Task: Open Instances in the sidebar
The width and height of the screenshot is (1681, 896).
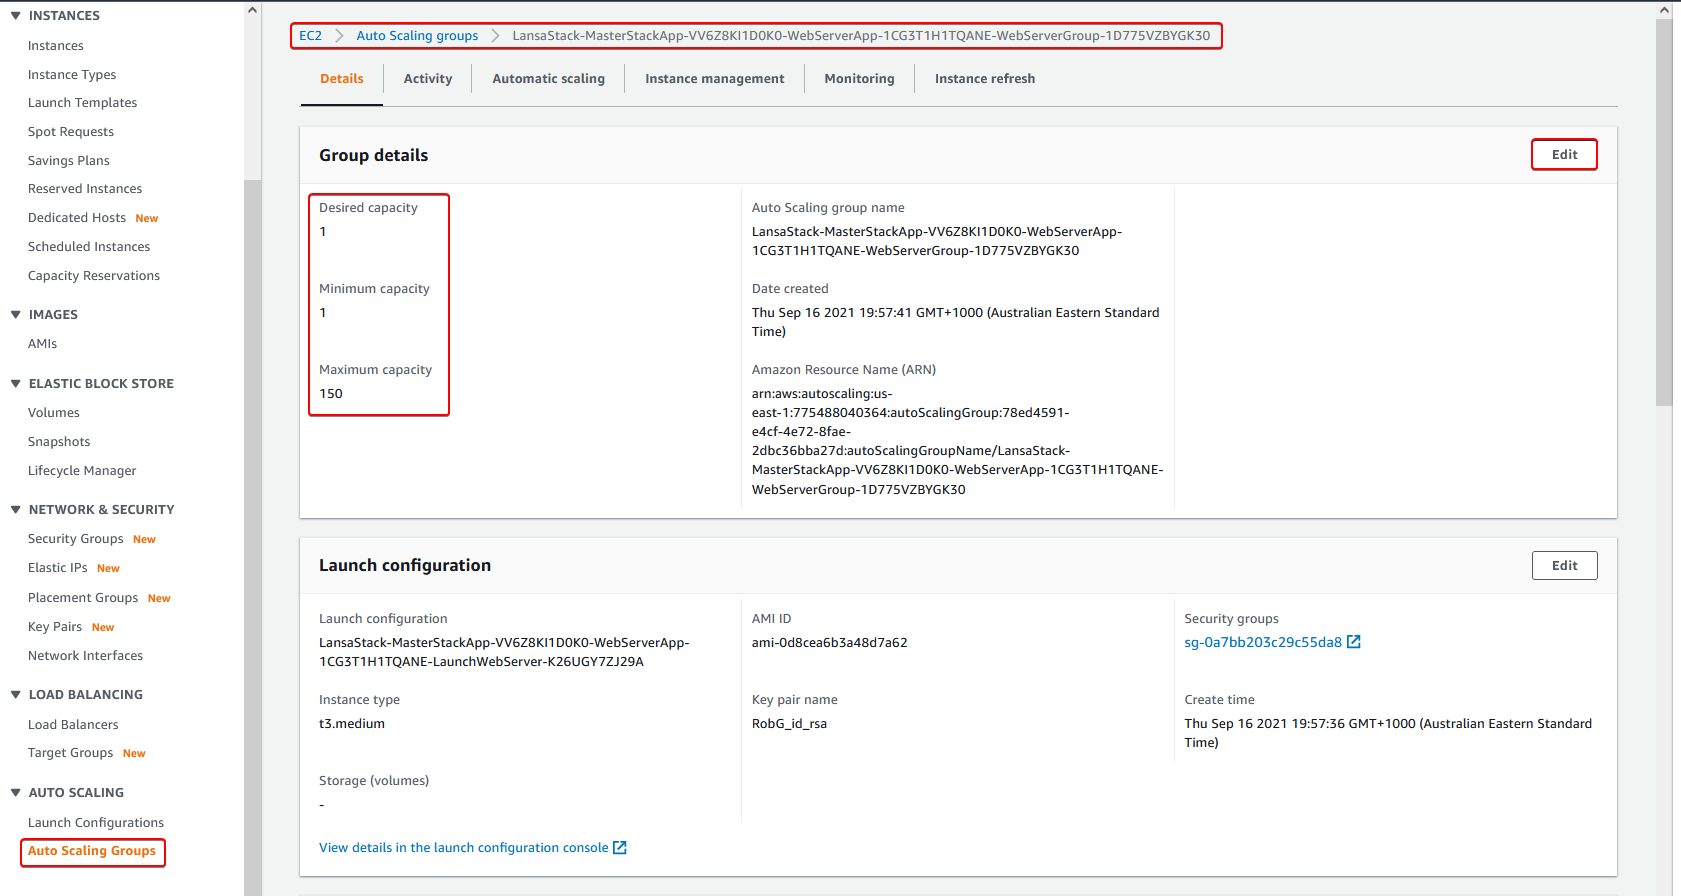Action: [x=56, y=46]
